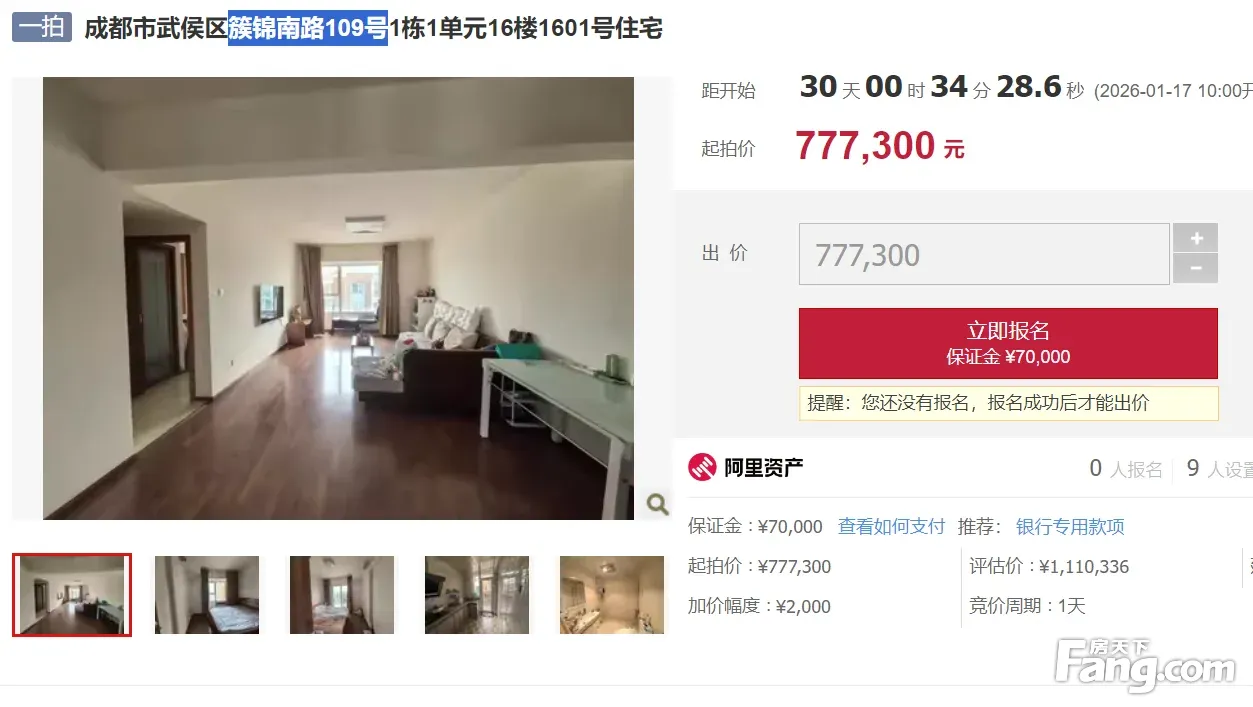Image resolution: width=1253 pixels, height=707 pixels.
Task: Click the magnifier zoom icon on photo
Action: tap(657, 503)
